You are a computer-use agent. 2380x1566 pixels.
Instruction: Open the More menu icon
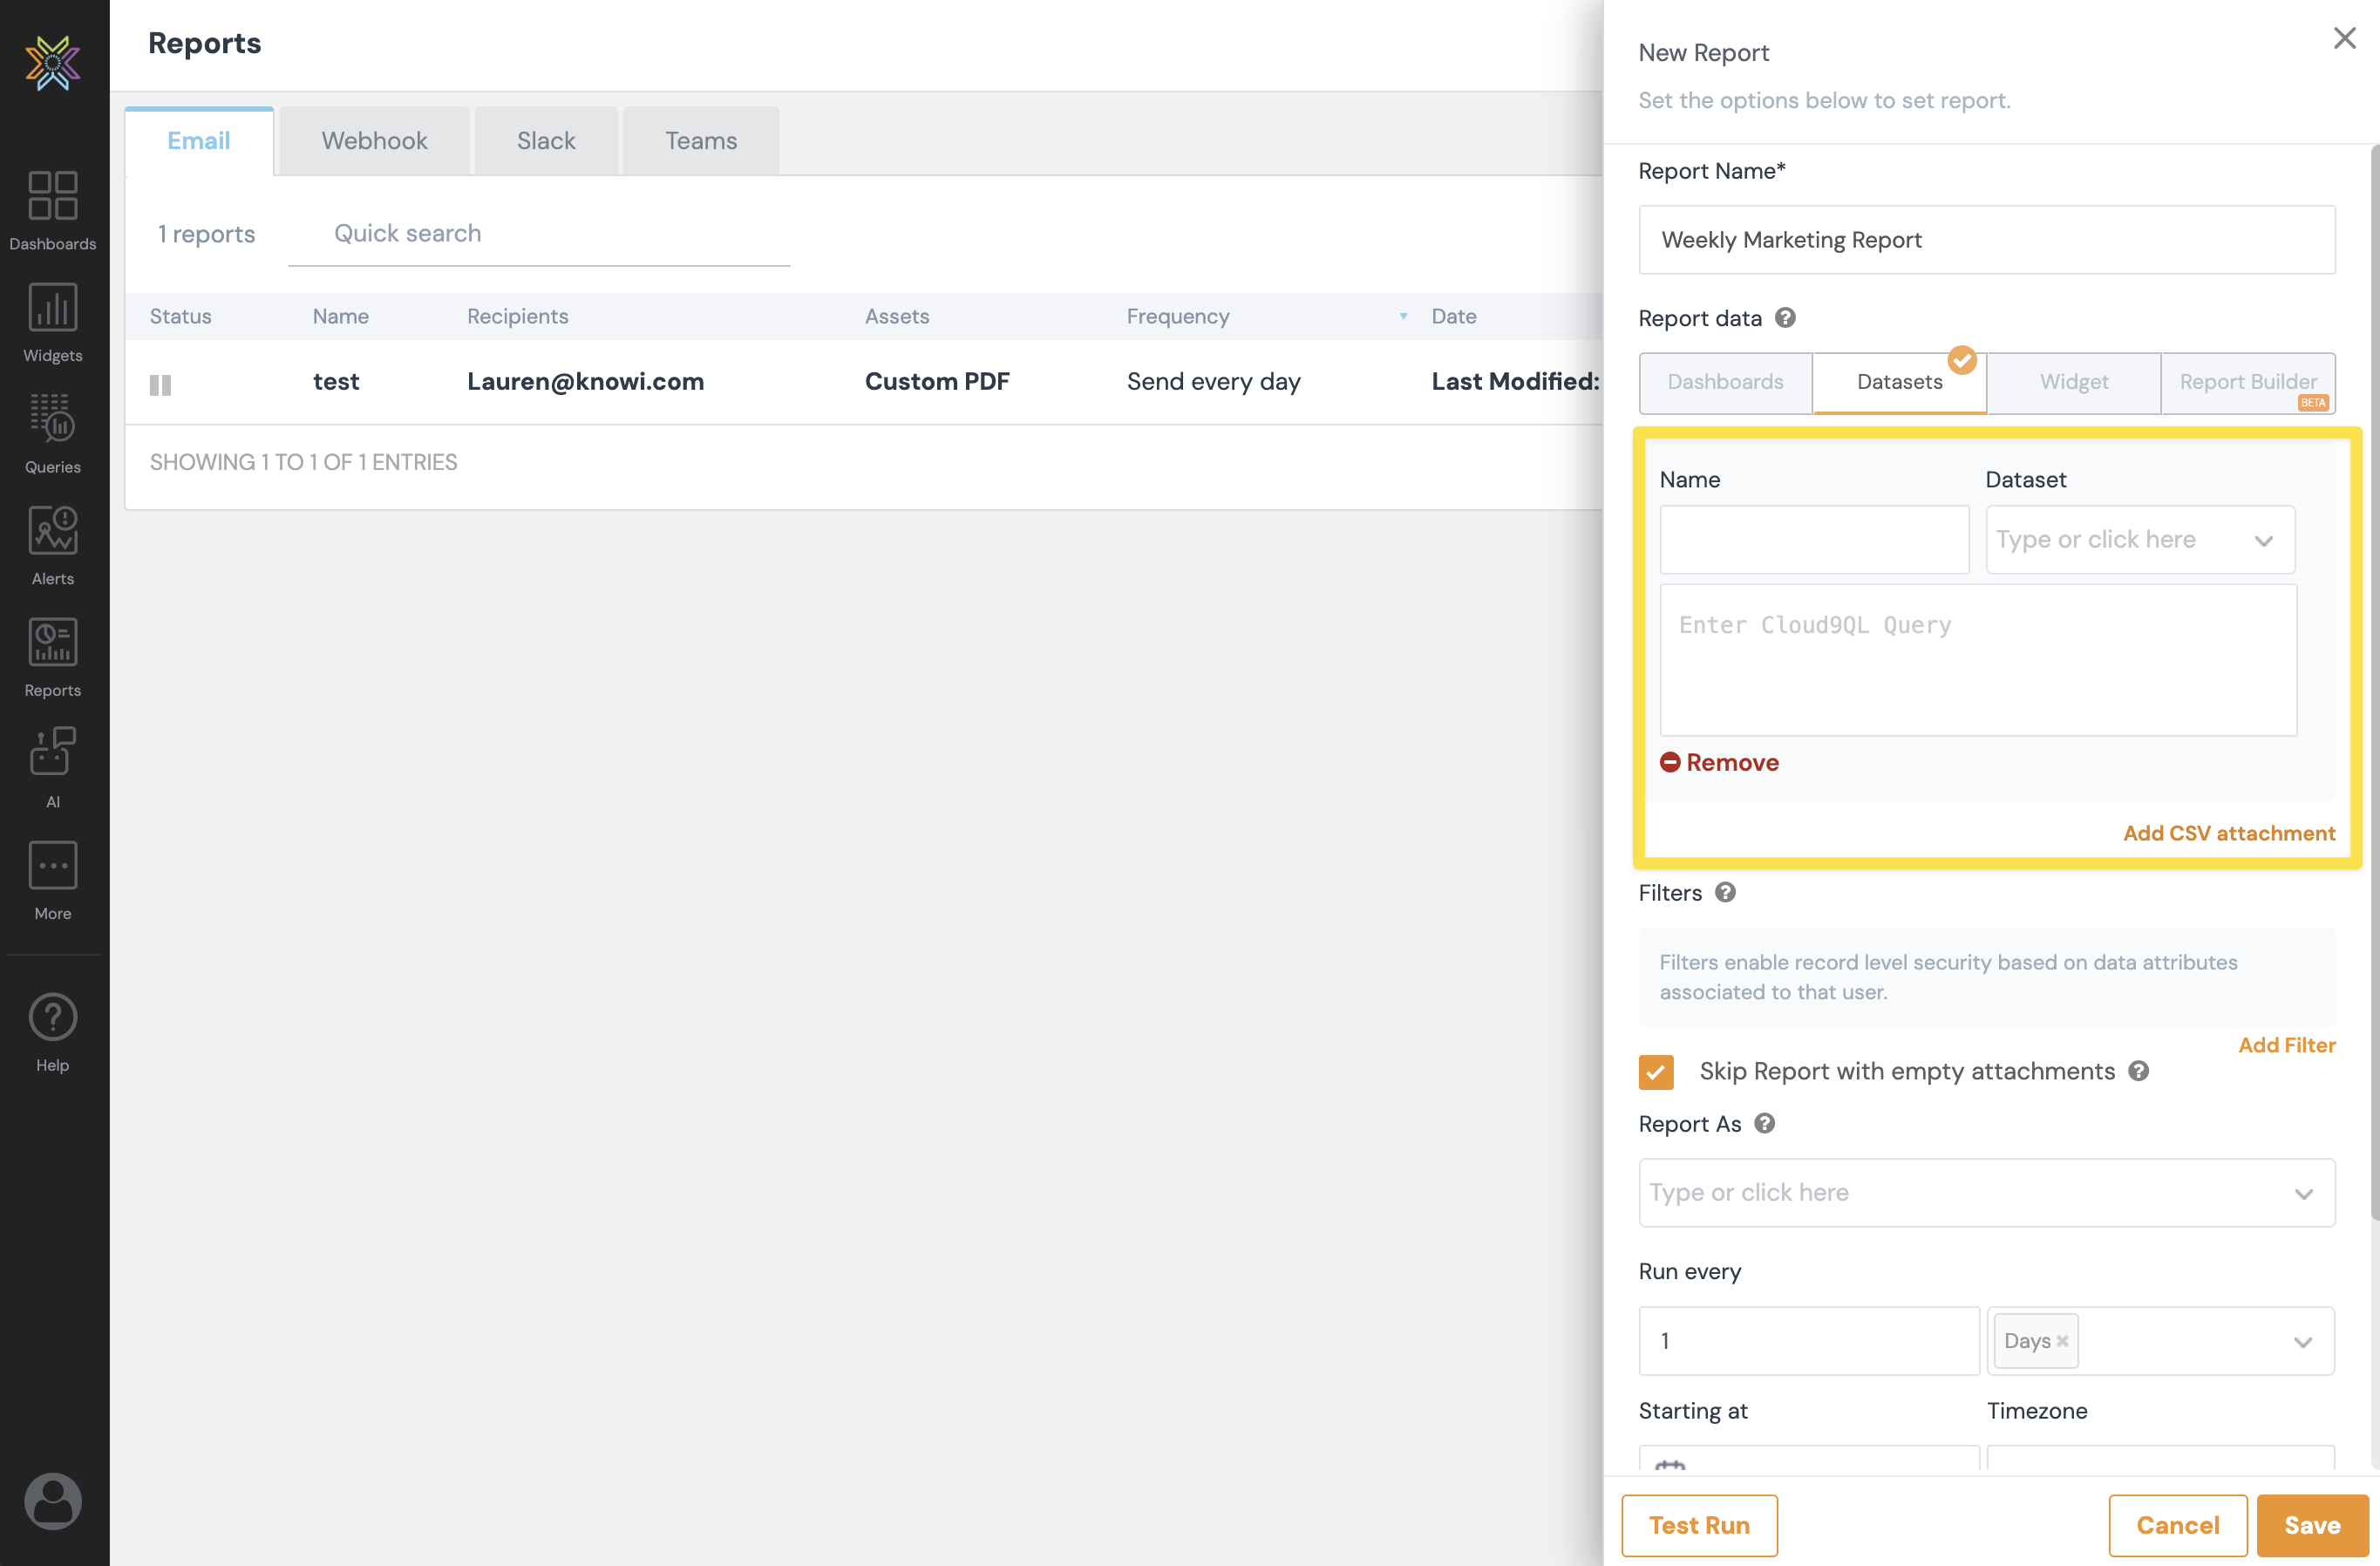pos(52,879)
